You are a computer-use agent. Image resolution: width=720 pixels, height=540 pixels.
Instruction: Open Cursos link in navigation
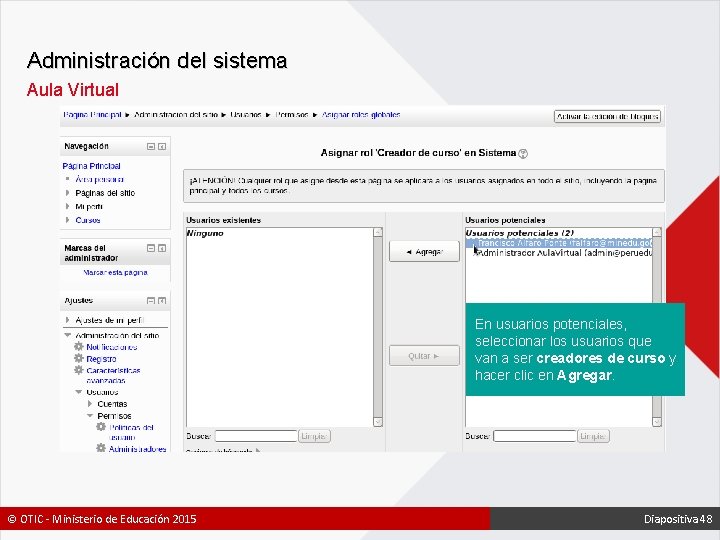88,220
